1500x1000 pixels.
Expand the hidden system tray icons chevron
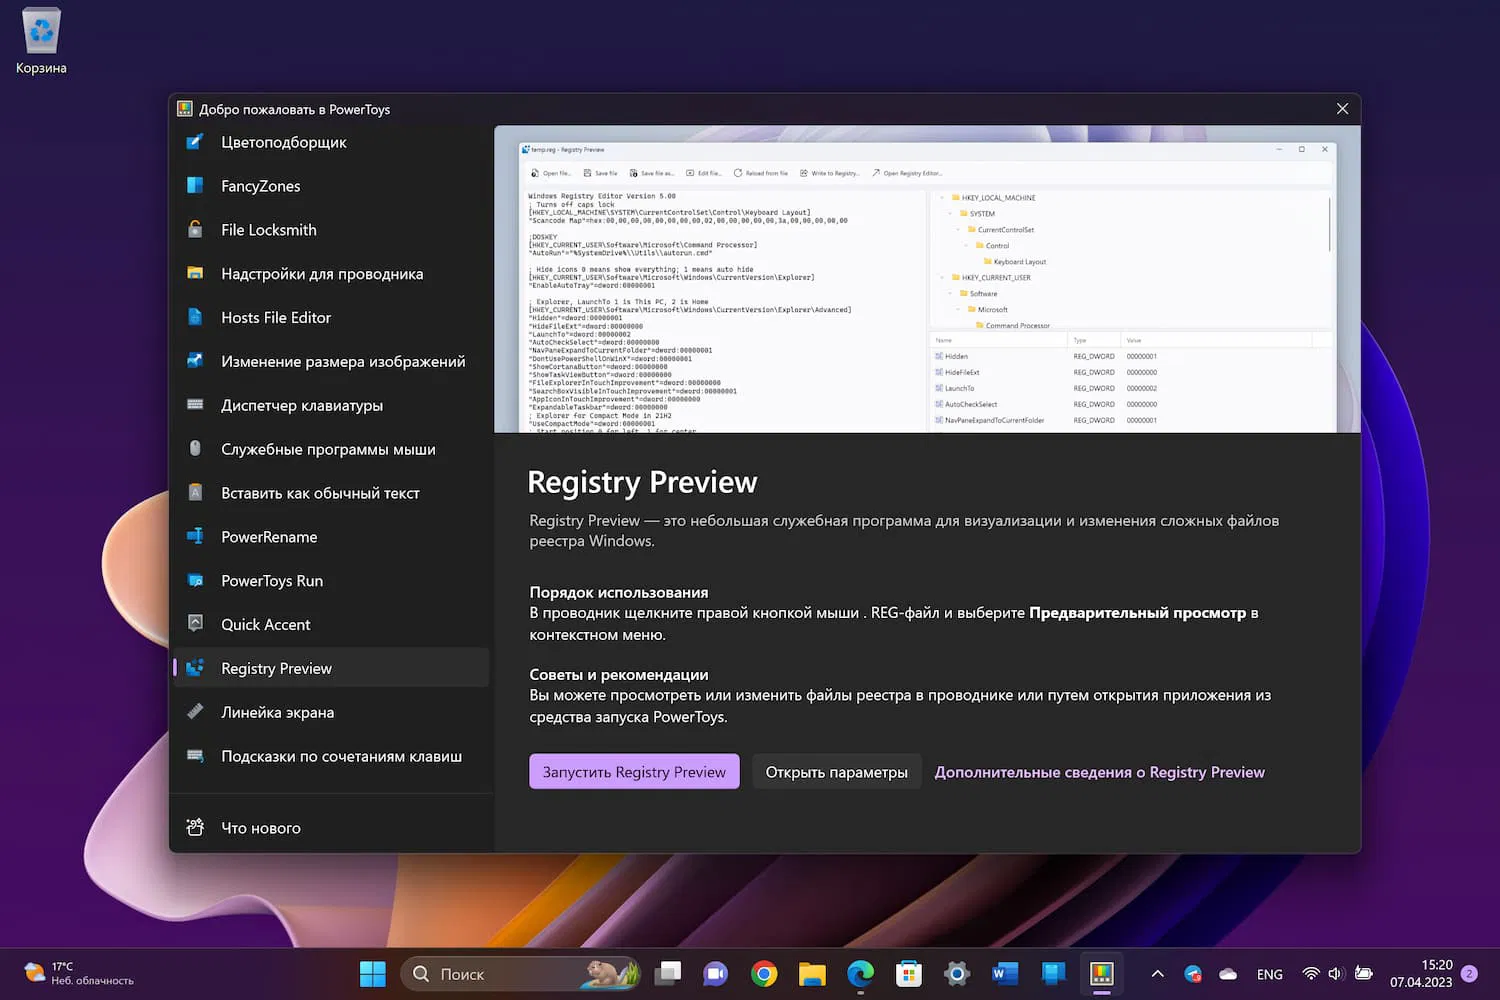(x=1157, y=974)
